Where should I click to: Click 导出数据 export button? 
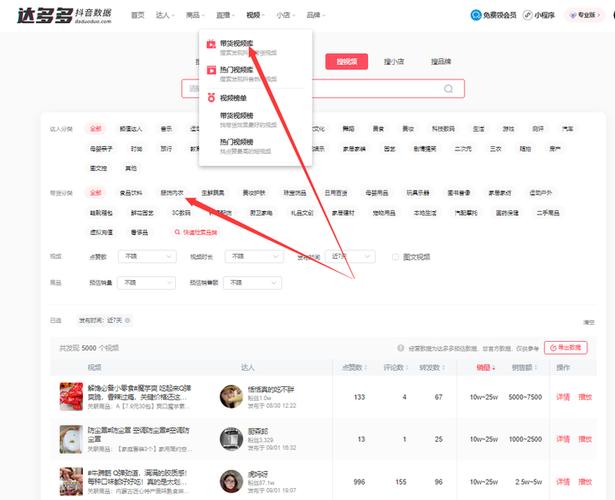[x=566, y=348]
